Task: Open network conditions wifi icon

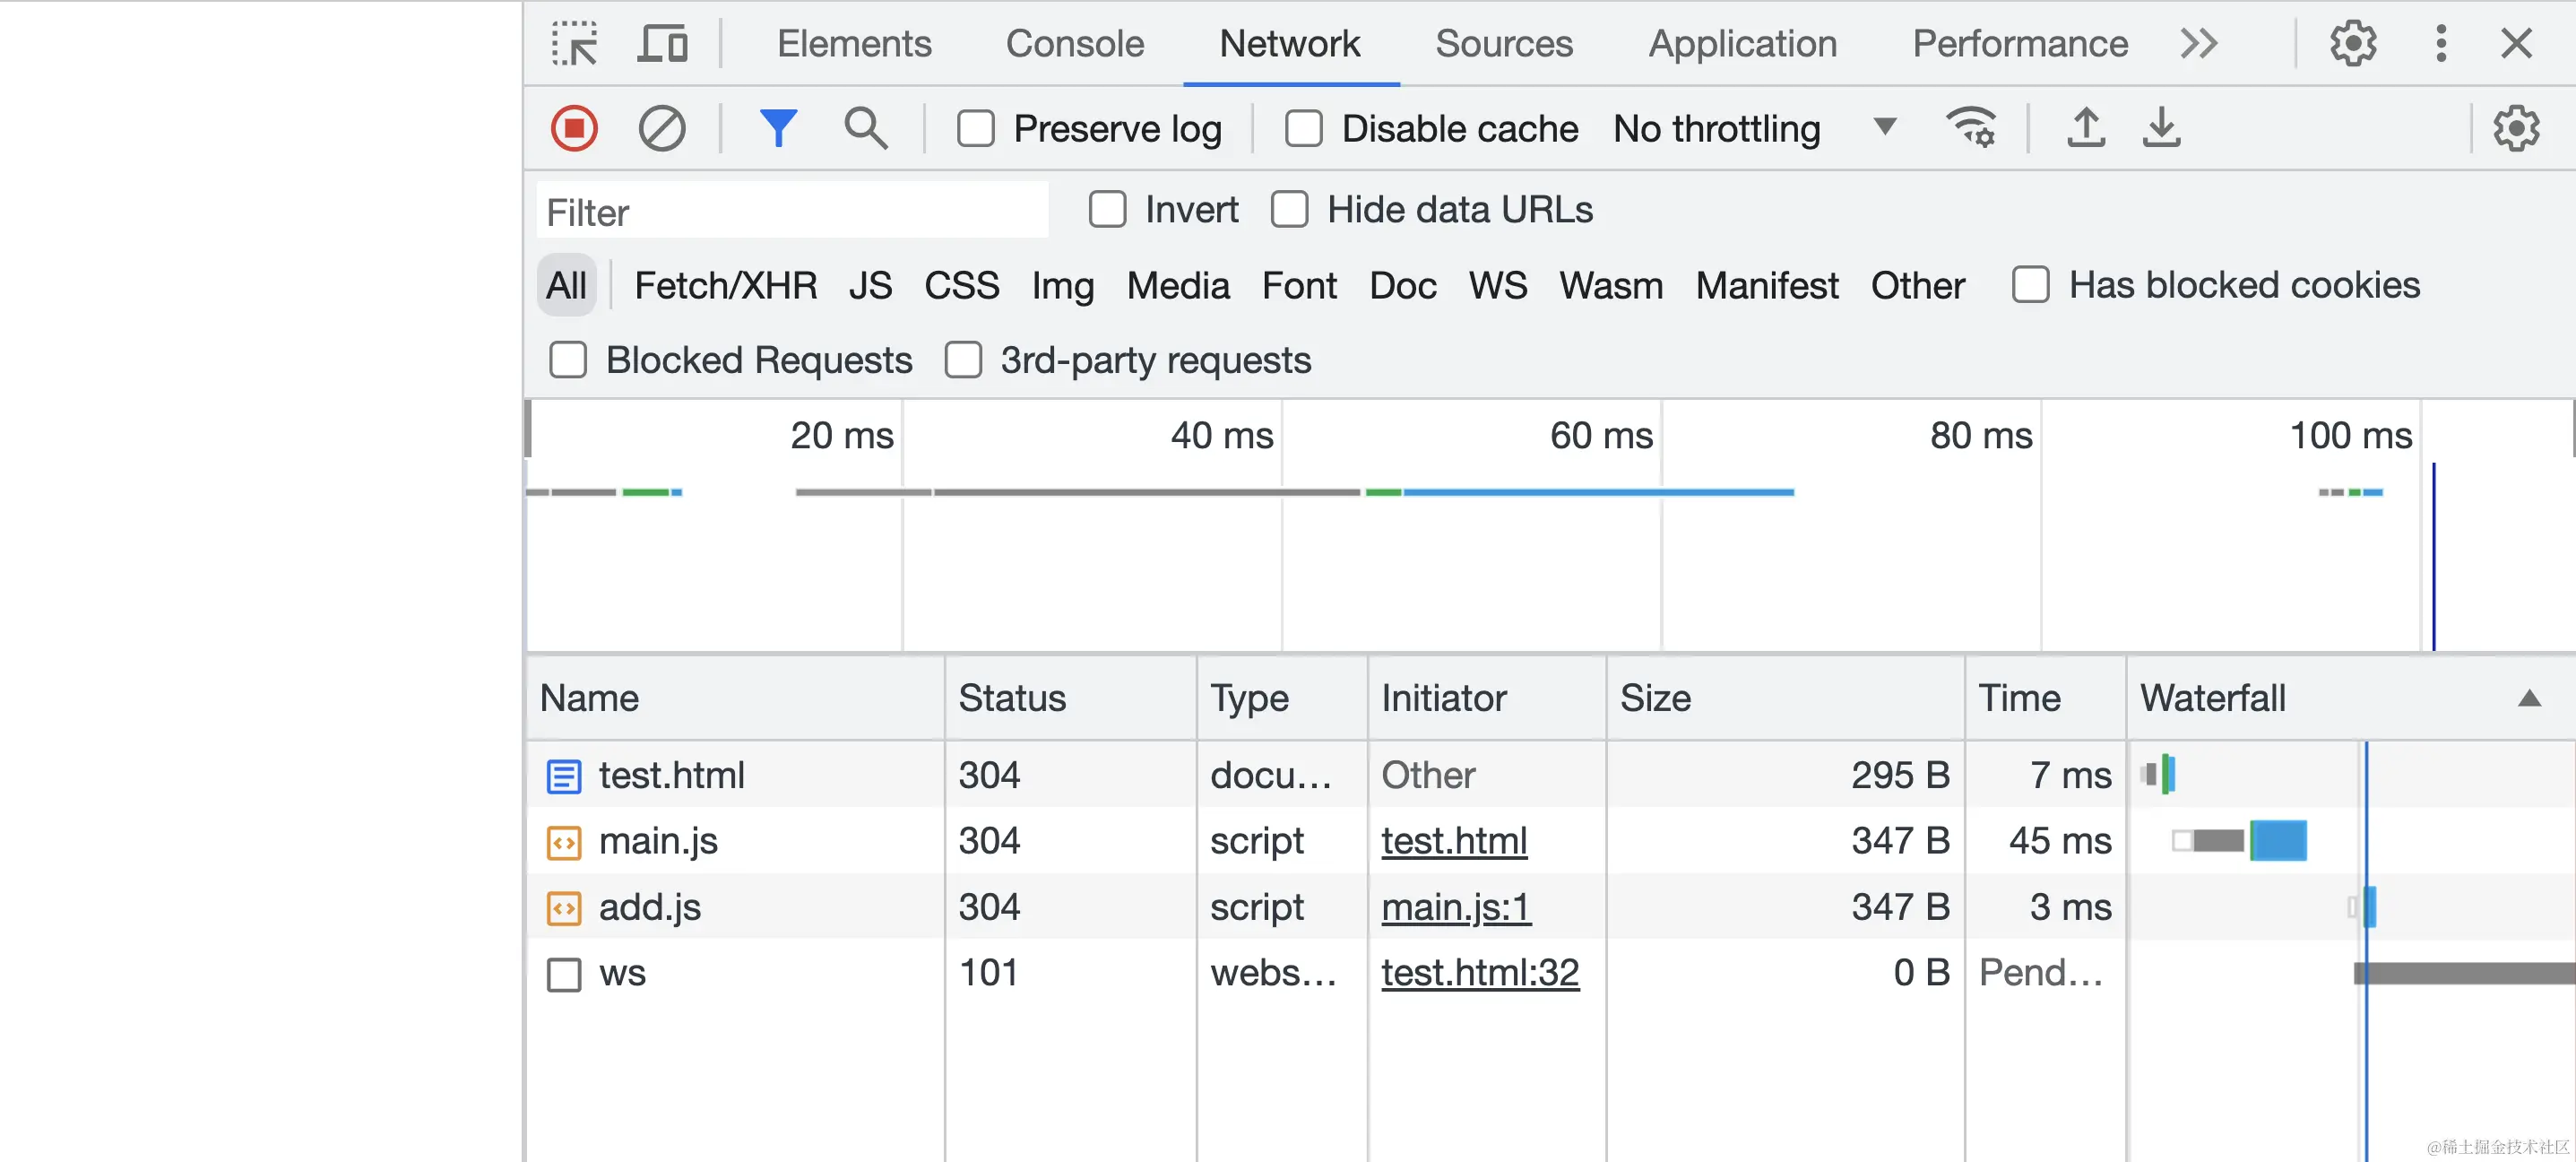Action: pyautogui.click(x=1971, y=127)
